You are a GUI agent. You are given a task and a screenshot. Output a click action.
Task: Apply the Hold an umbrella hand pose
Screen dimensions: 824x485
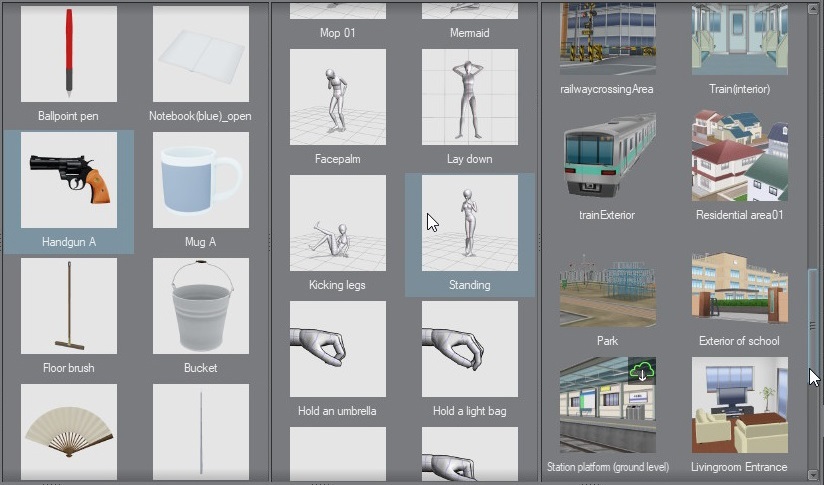[338, 349]
